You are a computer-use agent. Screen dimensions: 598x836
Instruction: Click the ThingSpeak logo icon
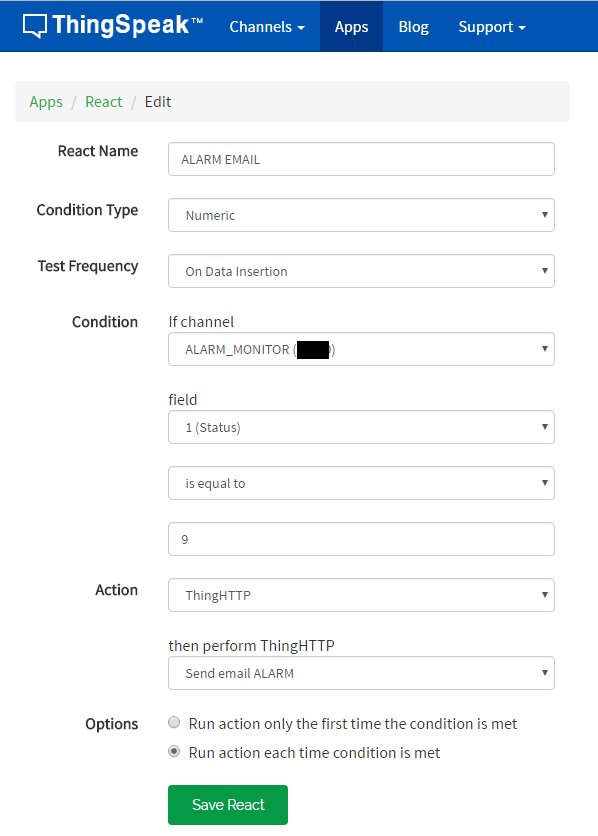click(x=34, y=26)
